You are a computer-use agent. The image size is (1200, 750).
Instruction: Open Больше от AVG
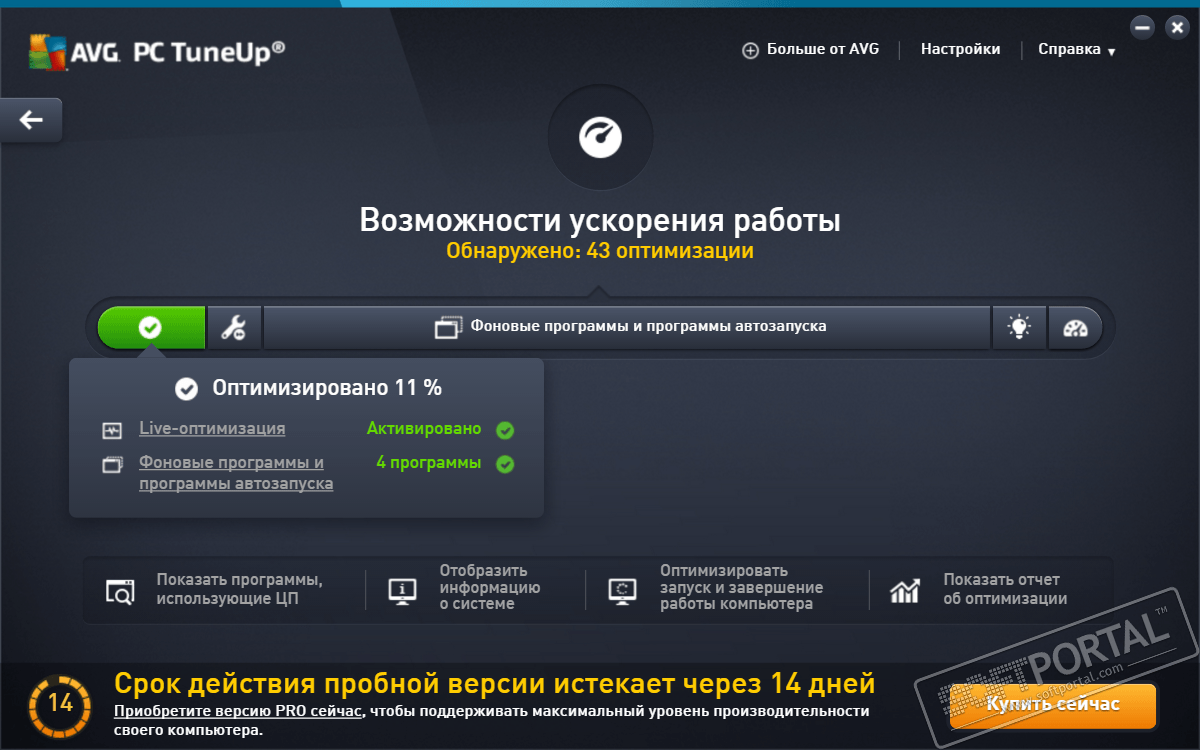(823, 49)
